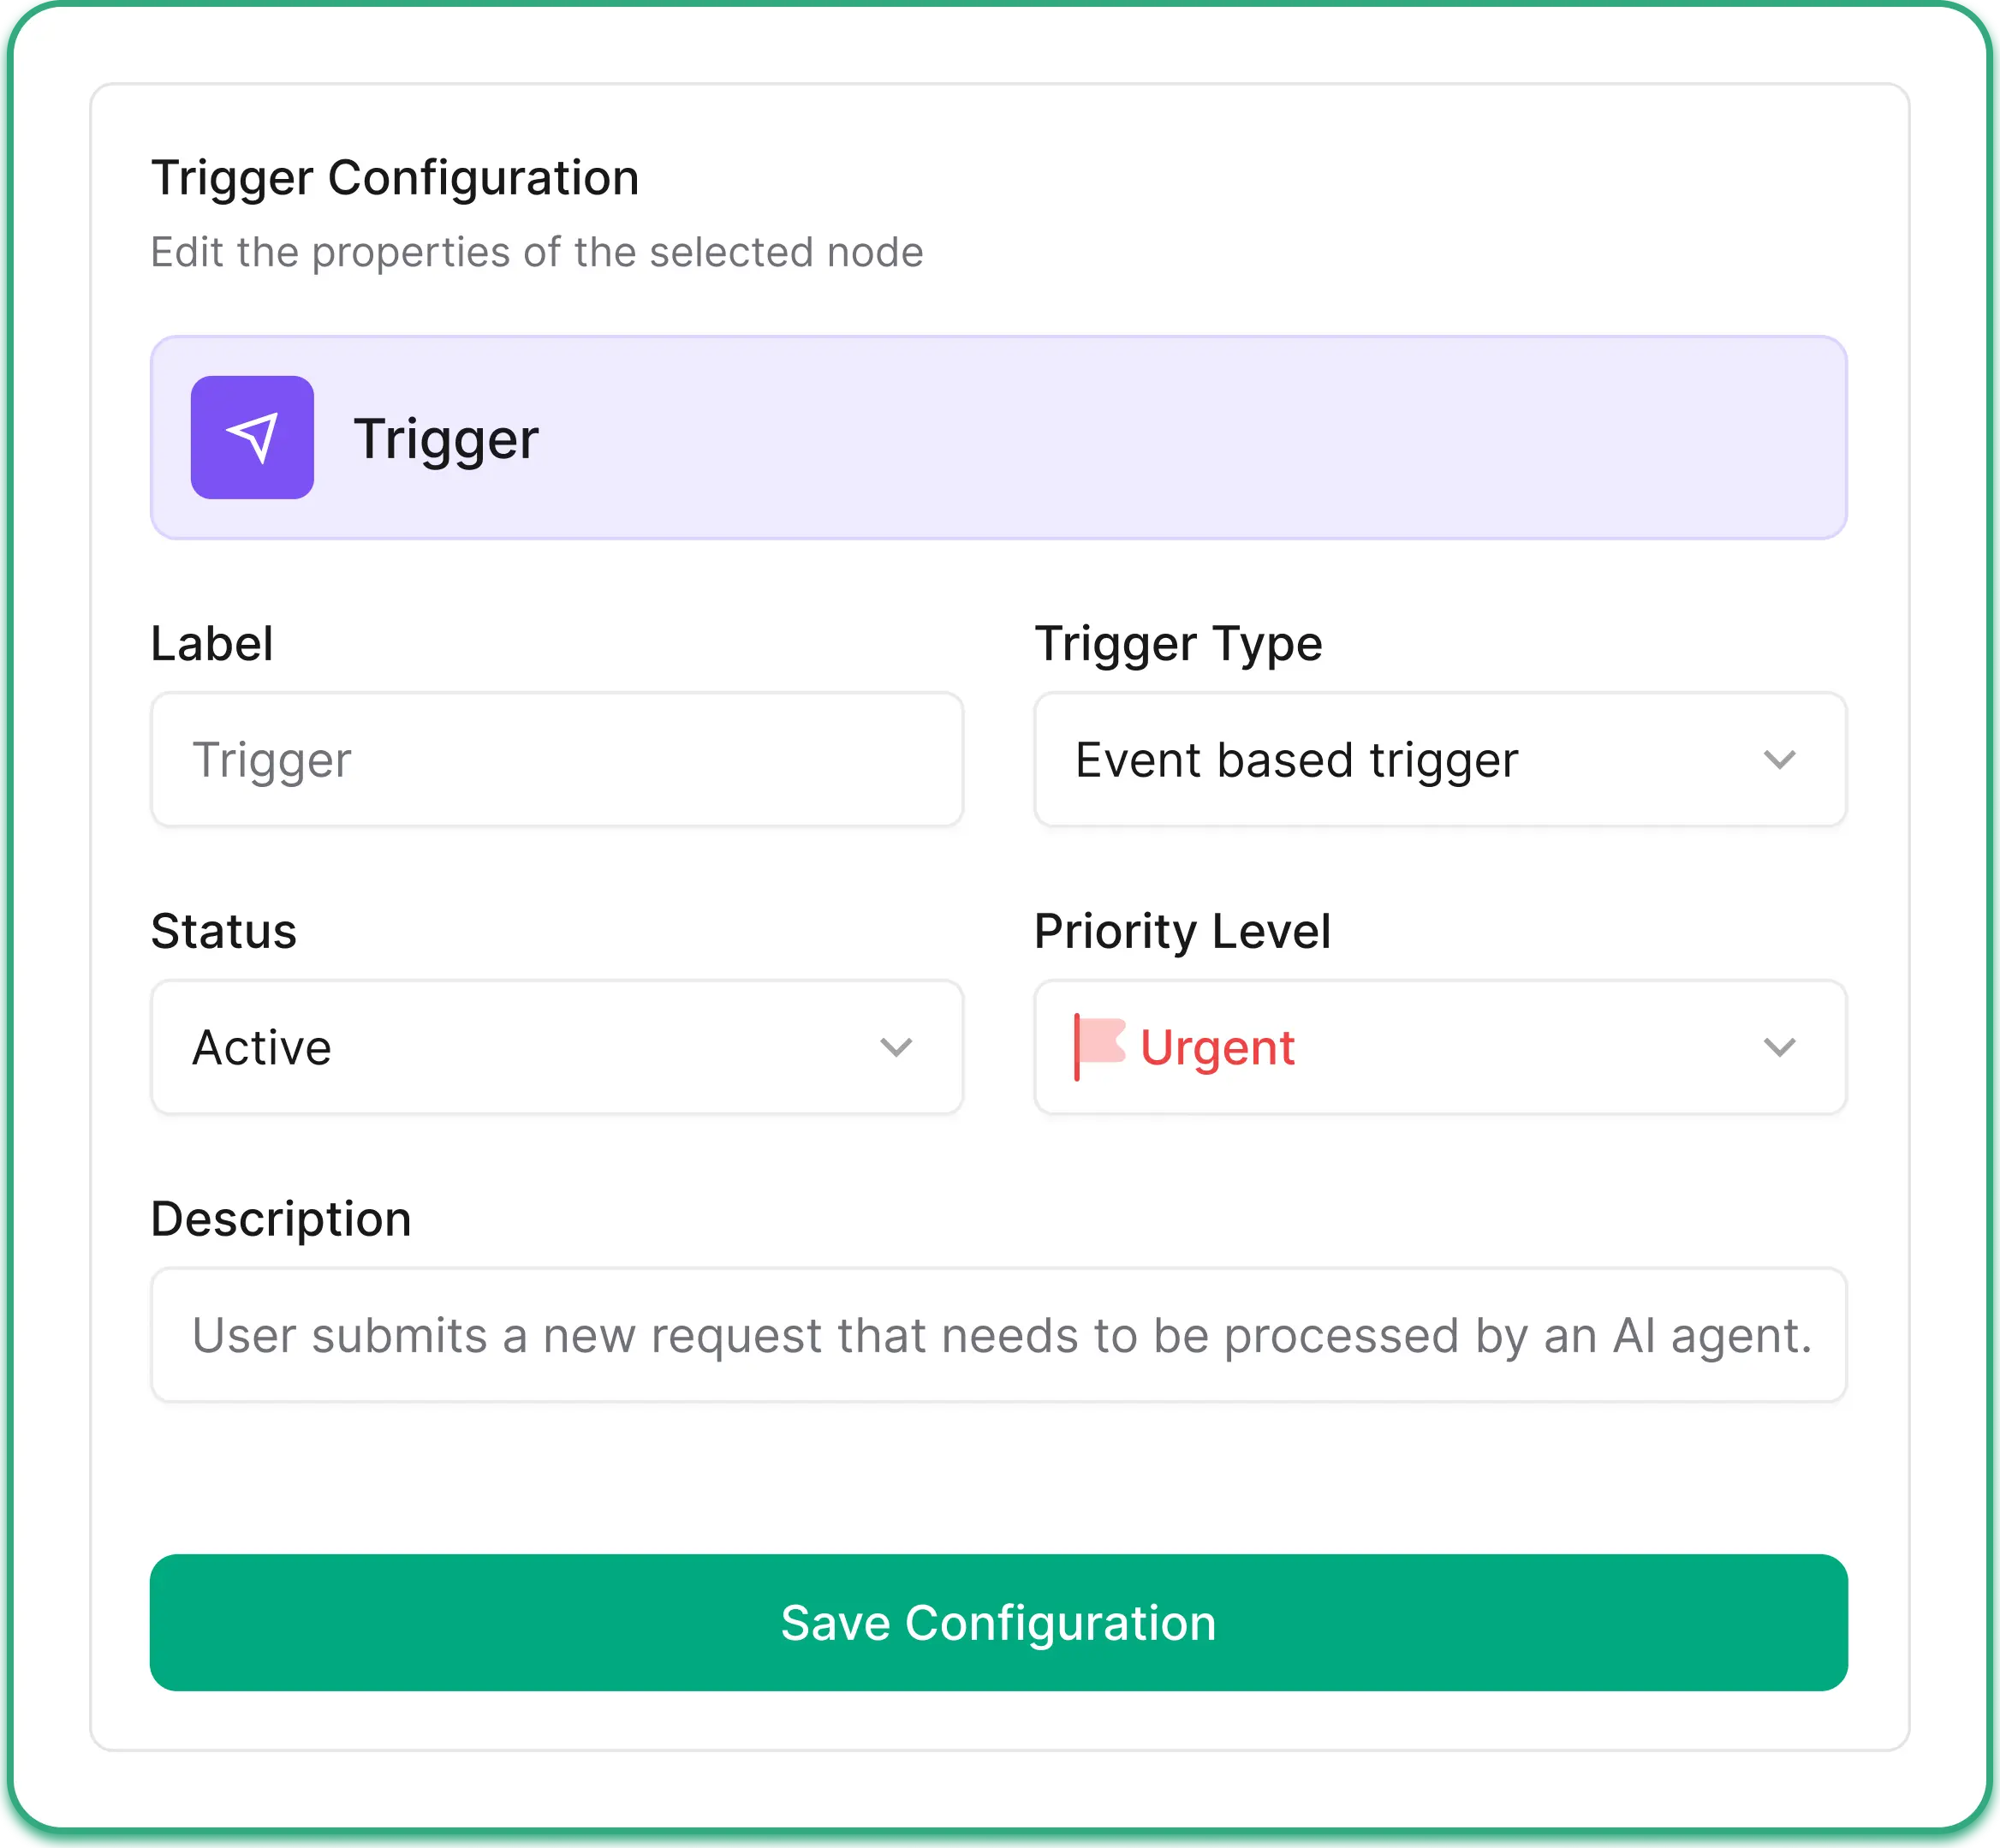Open the Priority Level dropdown showing Urgent
Viewport: 2000px width, 1848px height.
pos(1440,1047)
